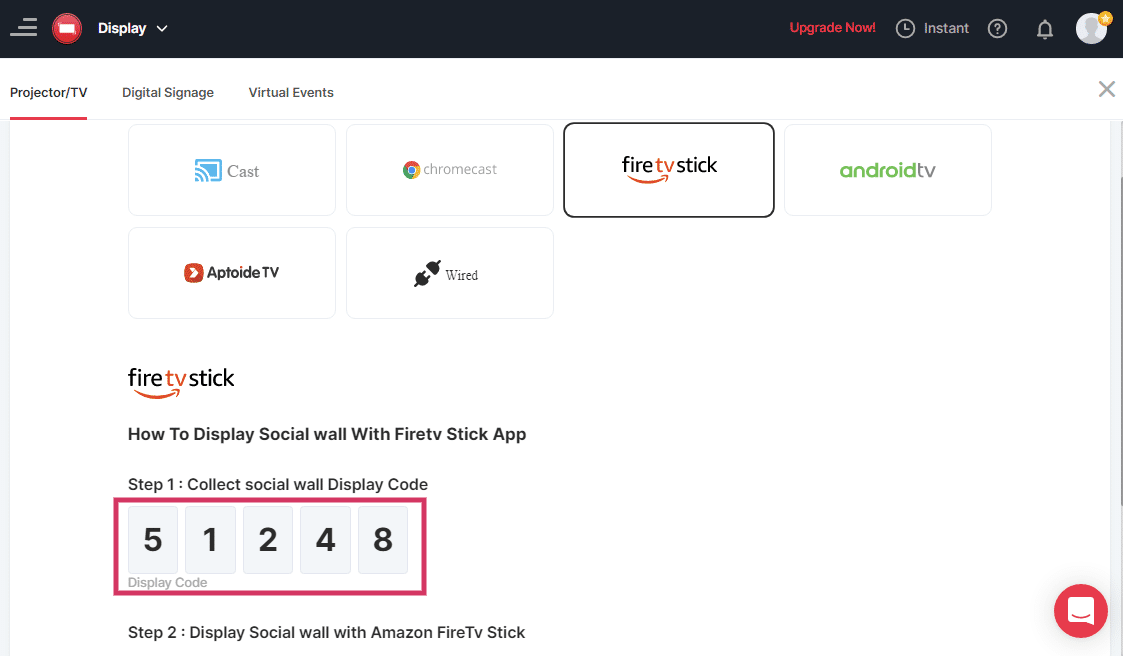Open the Virtual Events tab
1123x656 pixels.
291,92
